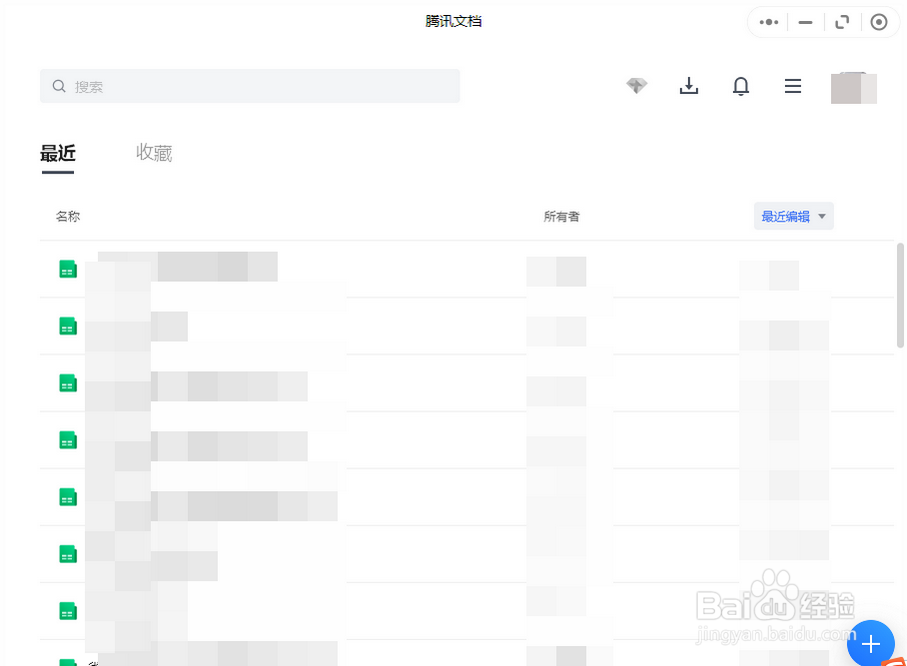This screenshot has width=907, height=666.
Task: Click the blue plus button to create document
Action: 871,644
